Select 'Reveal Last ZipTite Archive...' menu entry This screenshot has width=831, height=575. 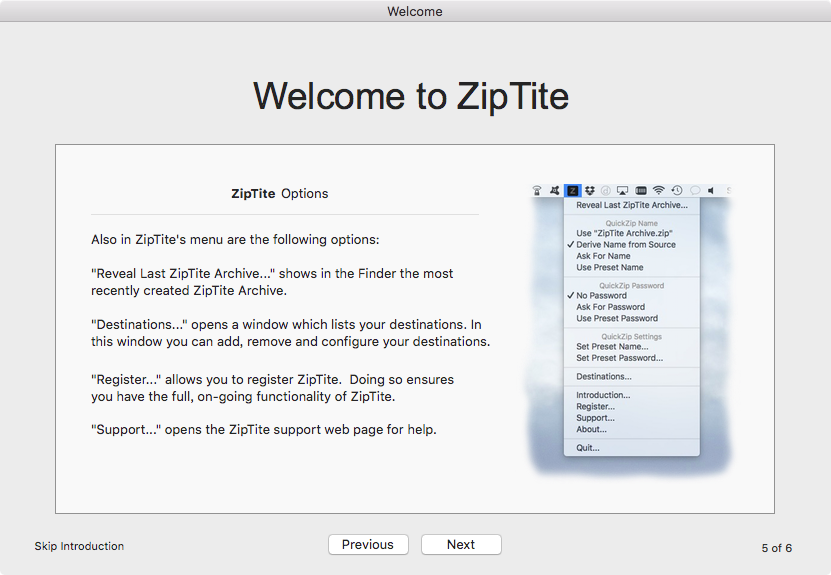632,205
